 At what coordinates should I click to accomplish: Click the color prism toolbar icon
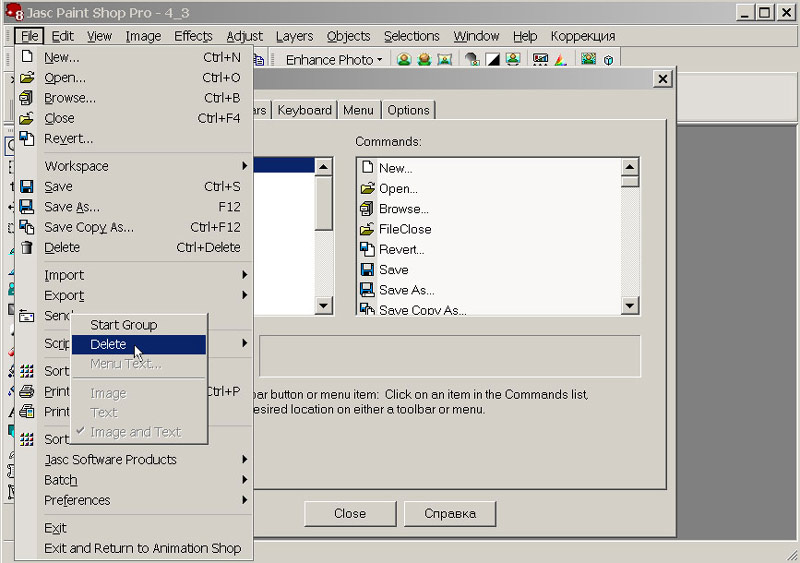560,60
